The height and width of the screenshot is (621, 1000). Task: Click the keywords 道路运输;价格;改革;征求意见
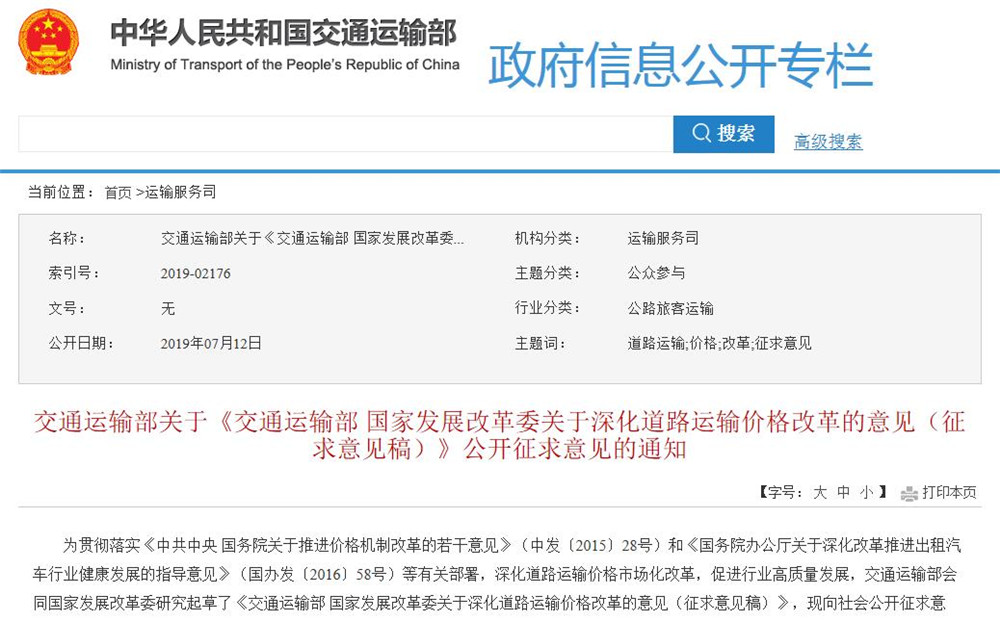tap(719, 344)
